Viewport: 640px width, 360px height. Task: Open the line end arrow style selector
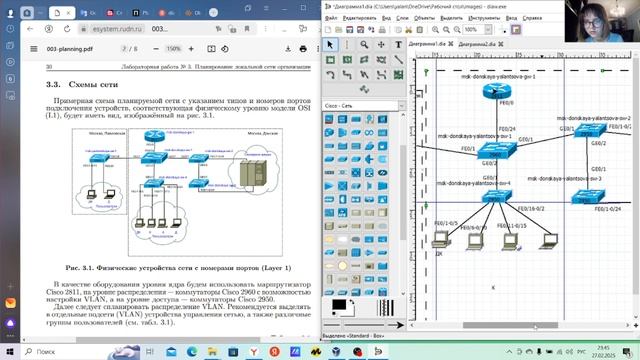pos(395,325)
